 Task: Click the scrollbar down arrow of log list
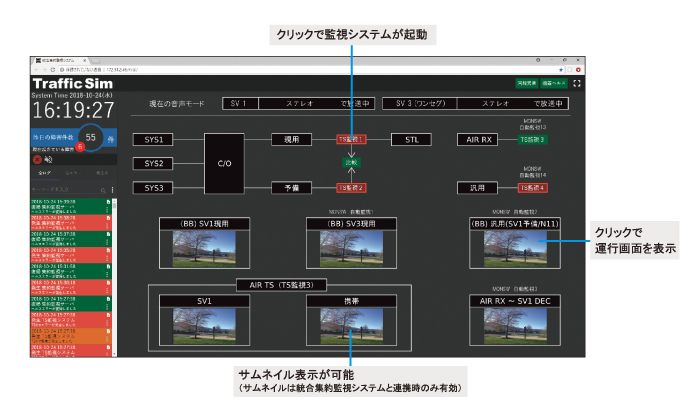coord(114,354)
